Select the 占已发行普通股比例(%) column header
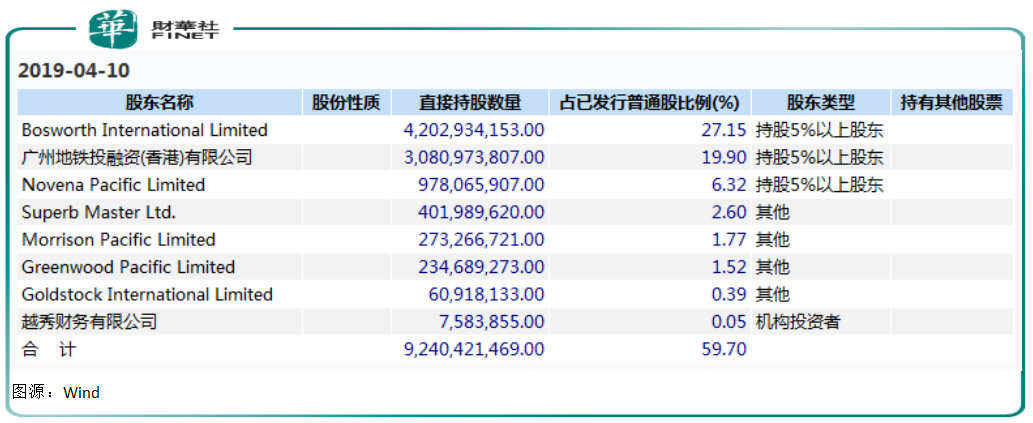This screenshot has width=1033, height=423. (x=650, y=103)
